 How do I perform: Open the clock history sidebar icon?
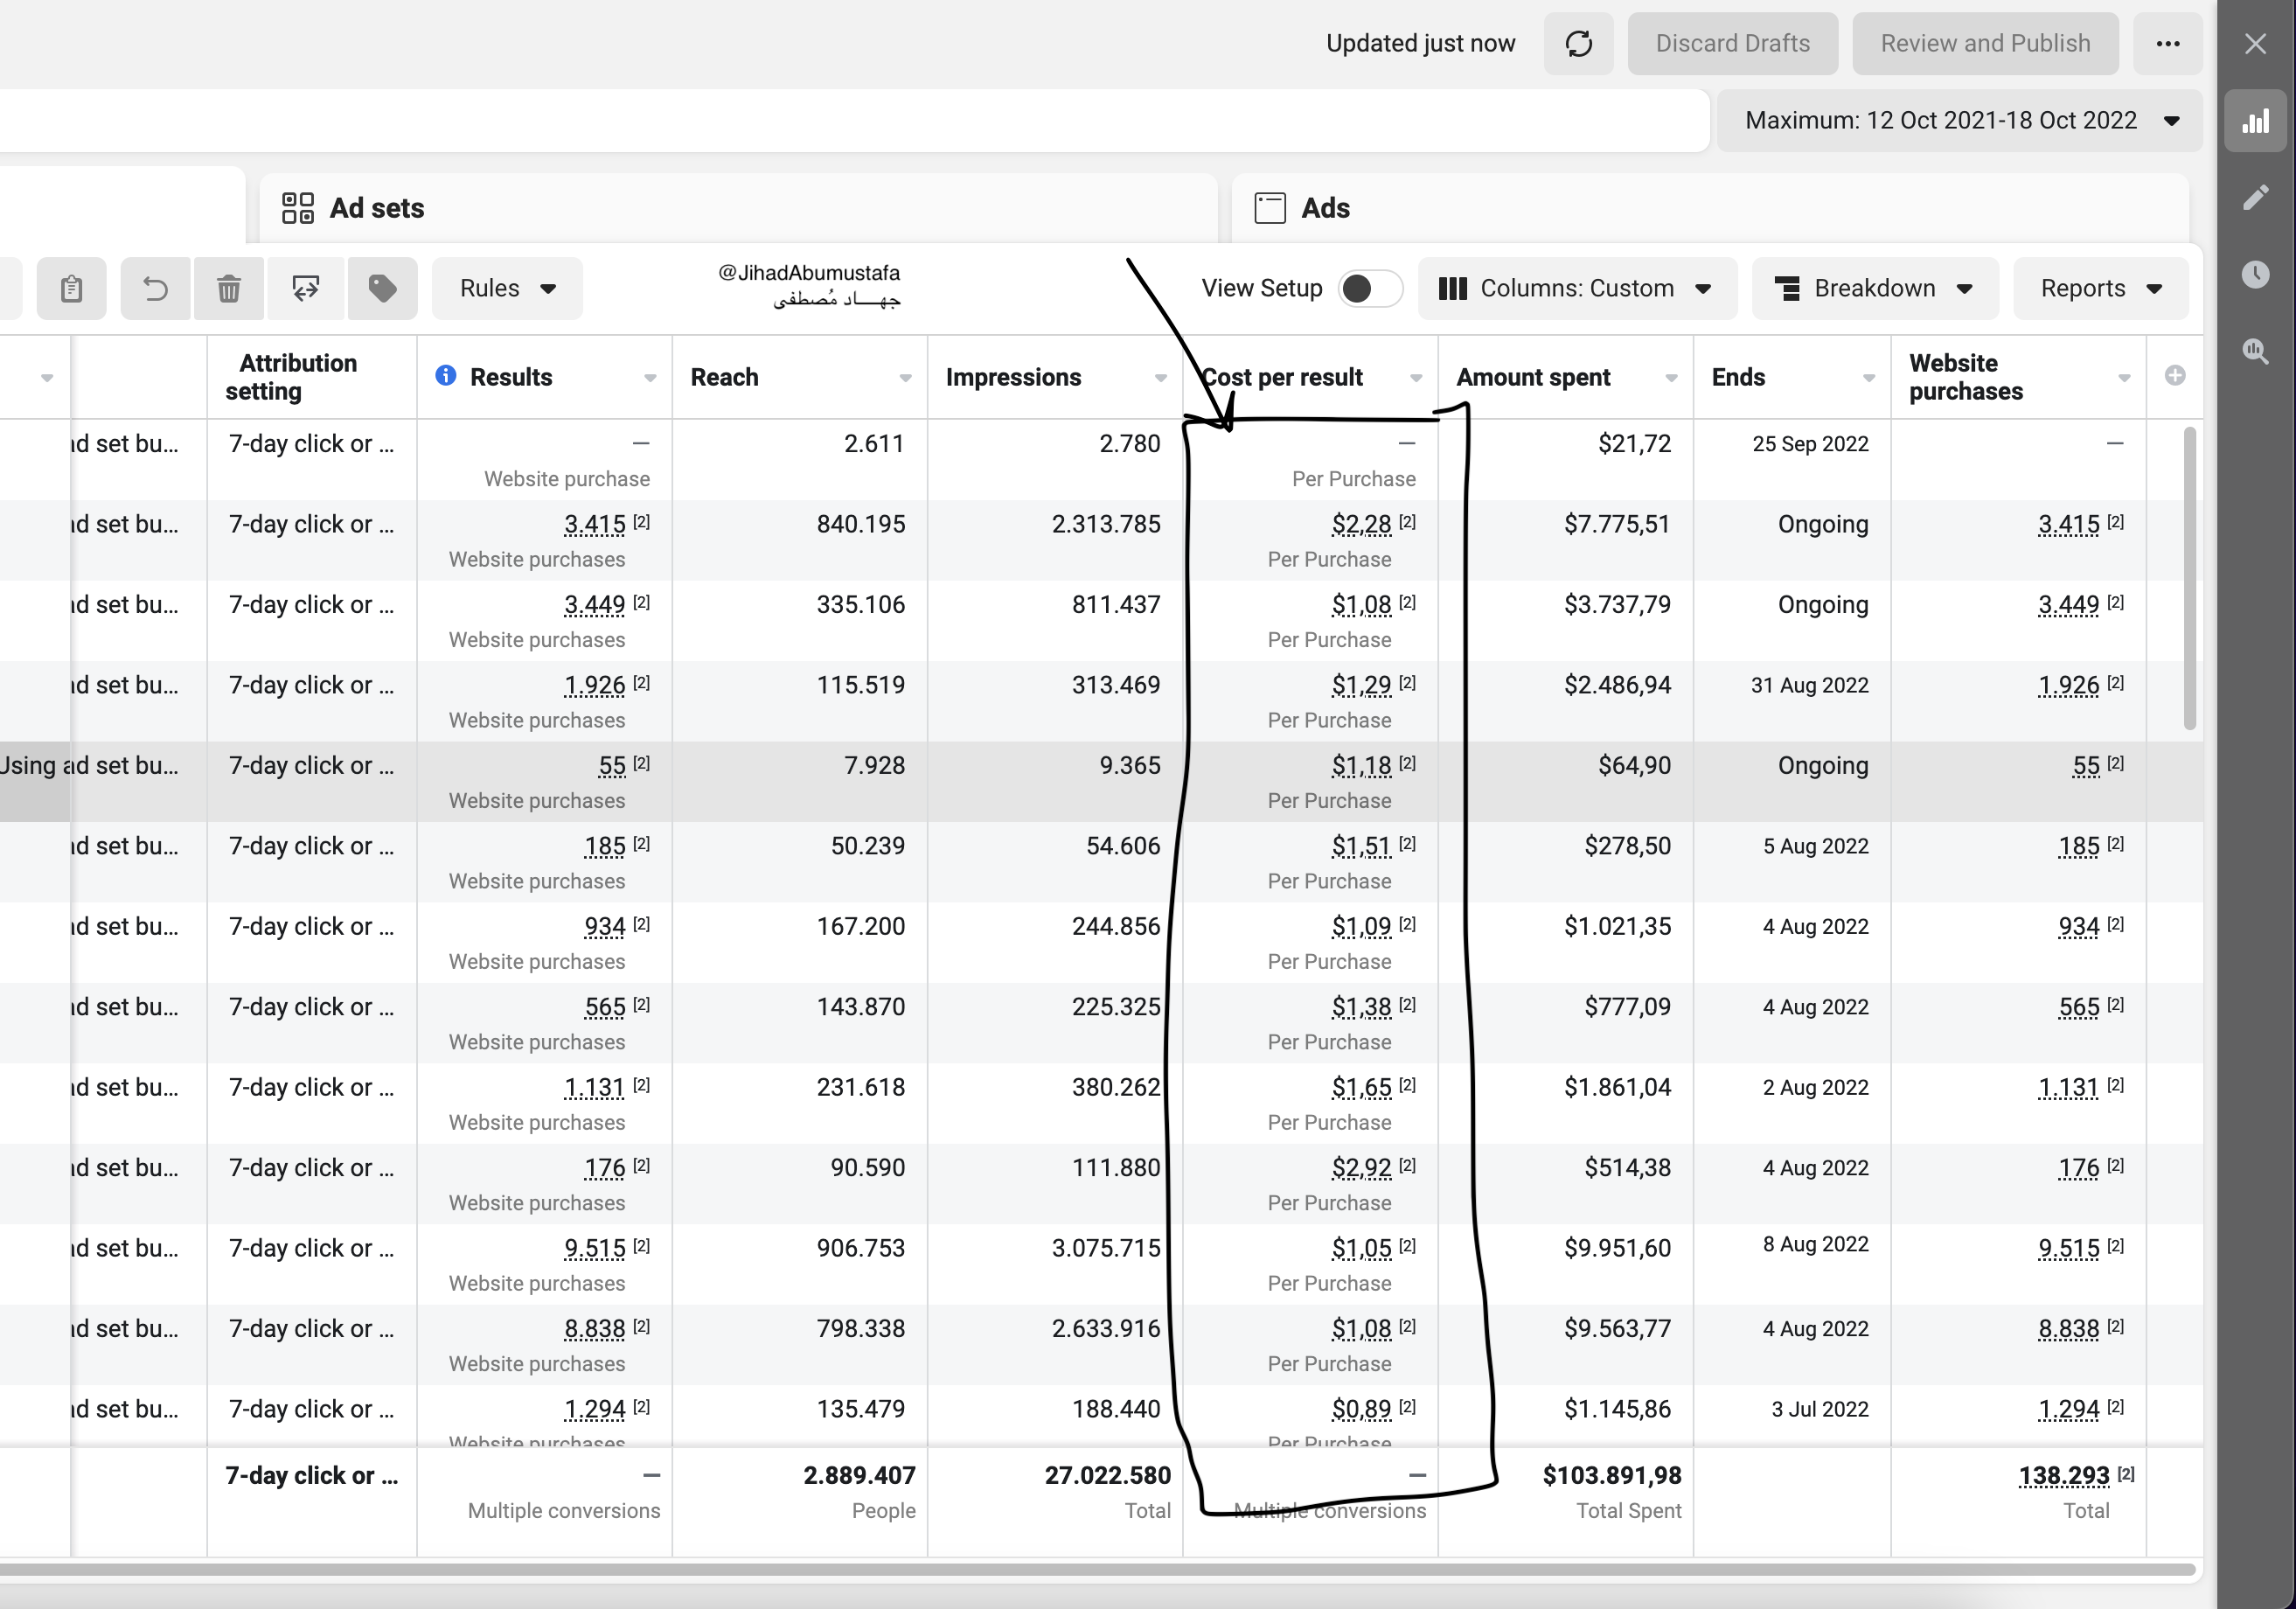coord(2255,274)
